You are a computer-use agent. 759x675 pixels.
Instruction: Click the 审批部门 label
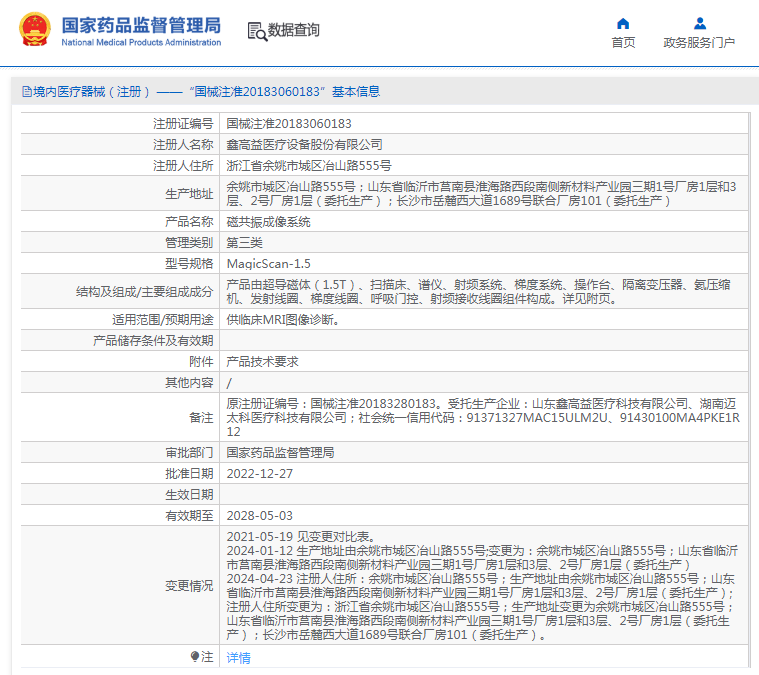(189, 453)
